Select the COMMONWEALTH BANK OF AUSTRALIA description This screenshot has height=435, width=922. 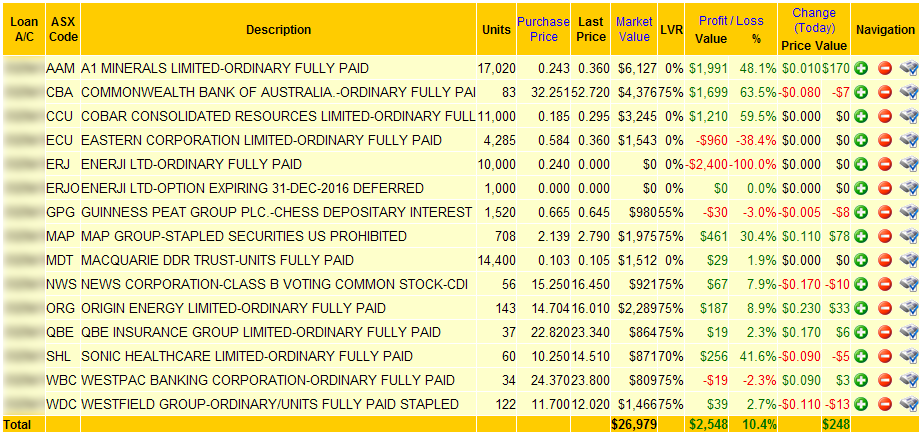(x=278, y=92)
